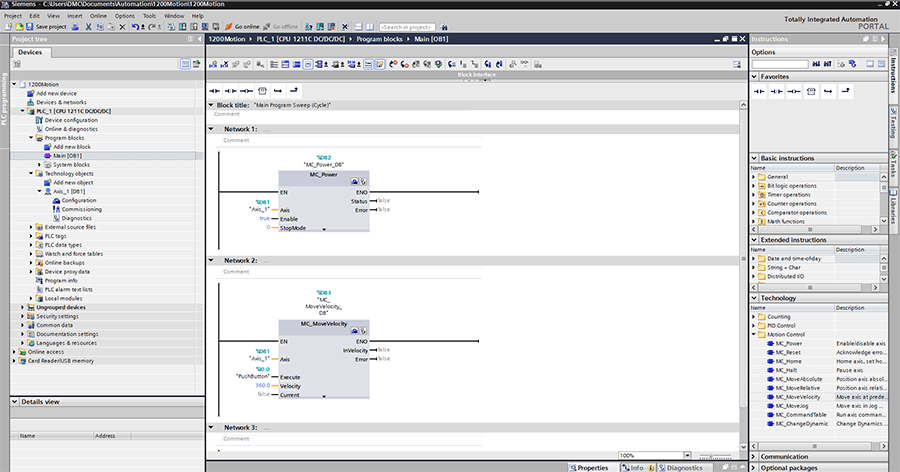Click the Search in project field
This screenshot has height=472, width=900.
tap(407, 27)
